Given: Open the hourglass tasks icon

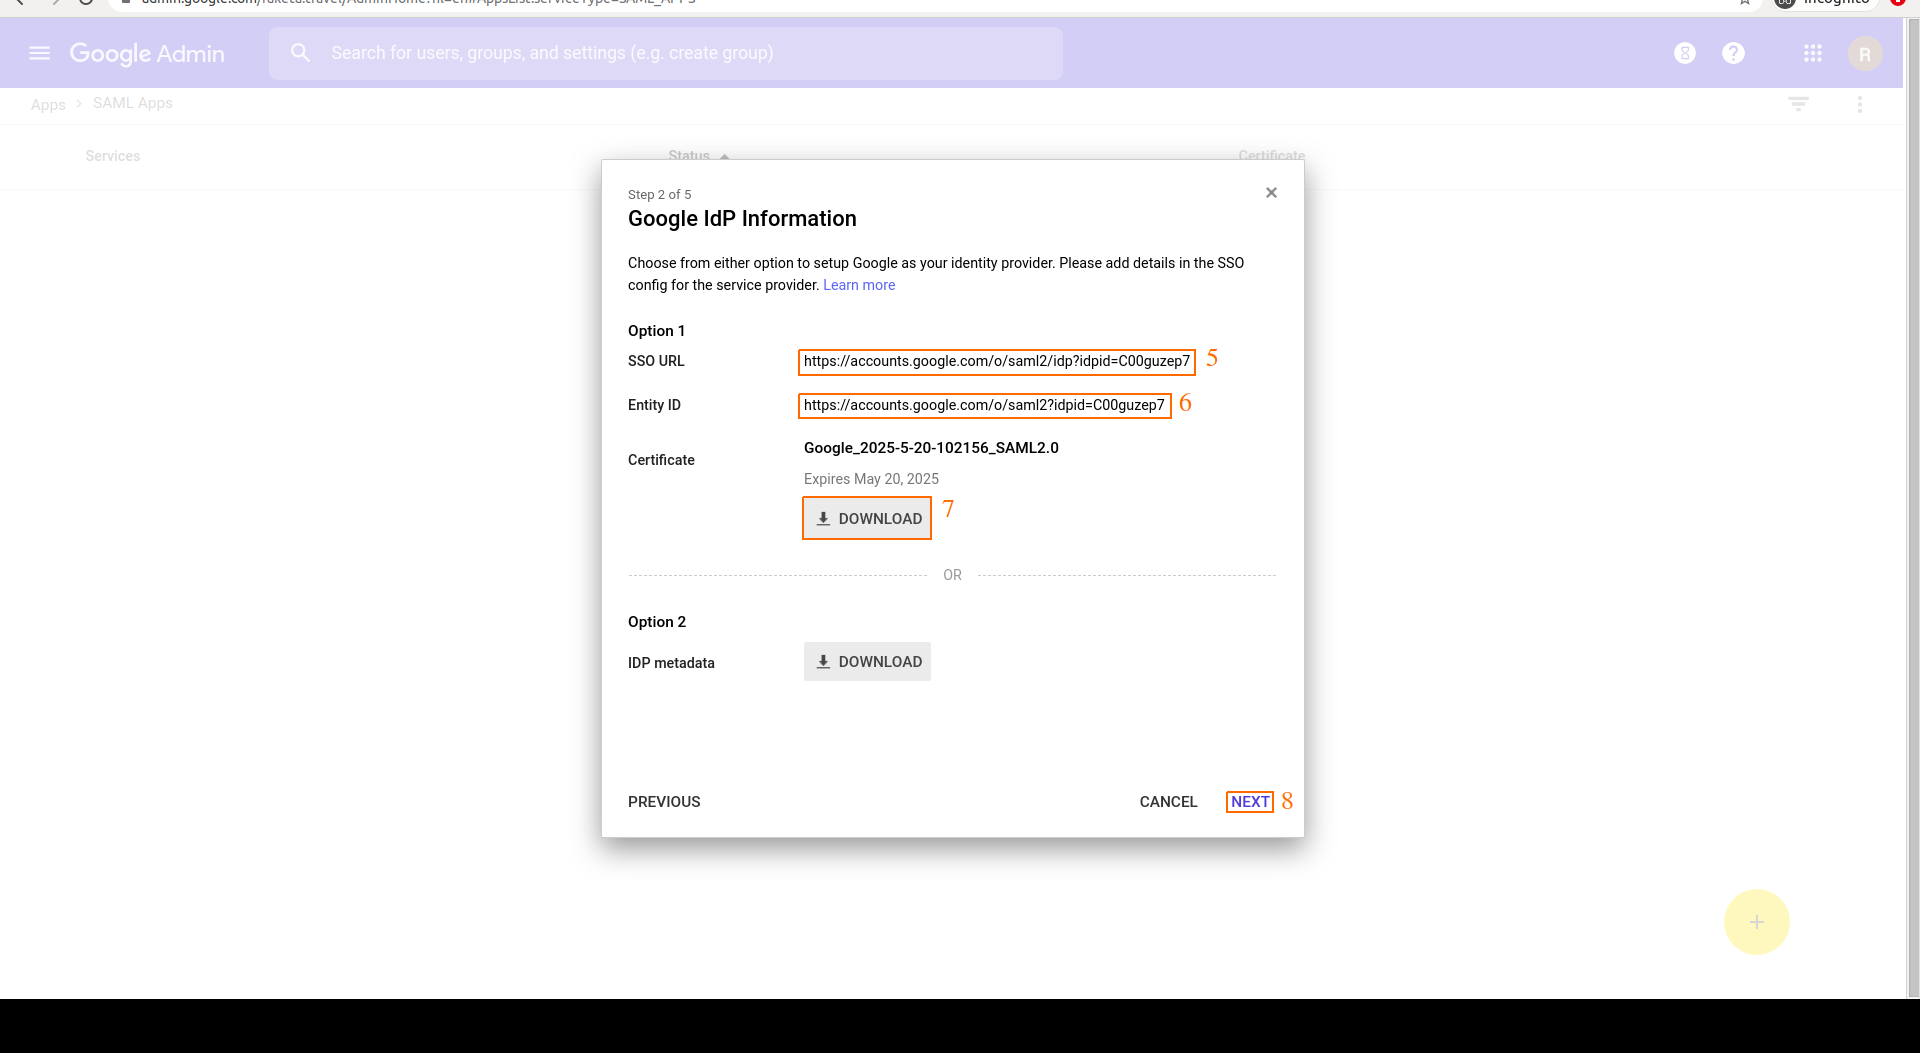Looking at the screenshot, I should pyautogui.click(x=1685, y=53).
